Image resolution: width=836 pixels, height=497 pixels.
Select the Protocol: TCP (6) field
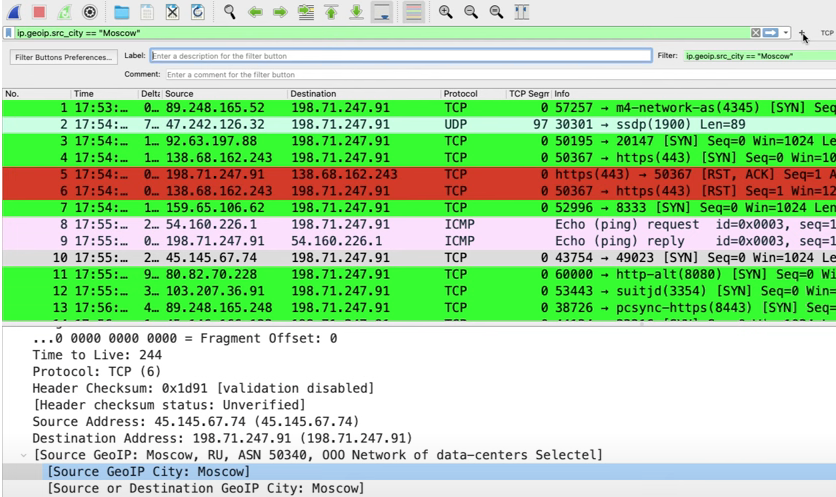pyautogui.click(x=97, y=372)
